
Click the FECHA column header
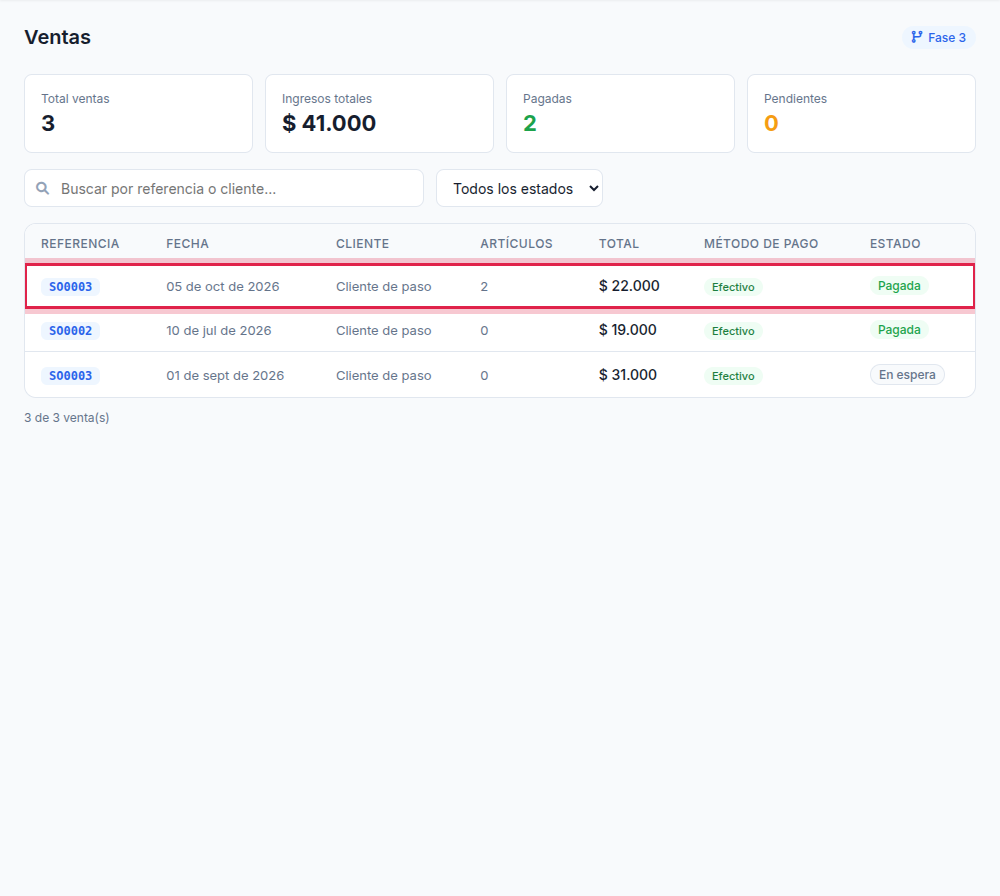click(188, 244)
